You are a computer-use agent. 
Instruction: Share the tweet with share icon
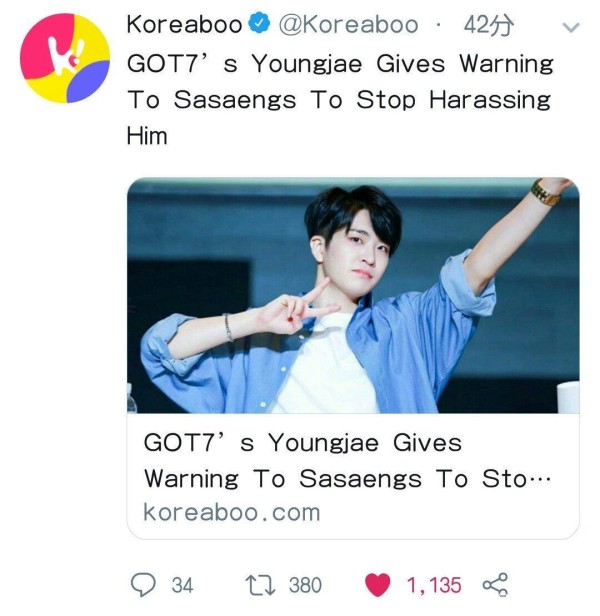495,585
